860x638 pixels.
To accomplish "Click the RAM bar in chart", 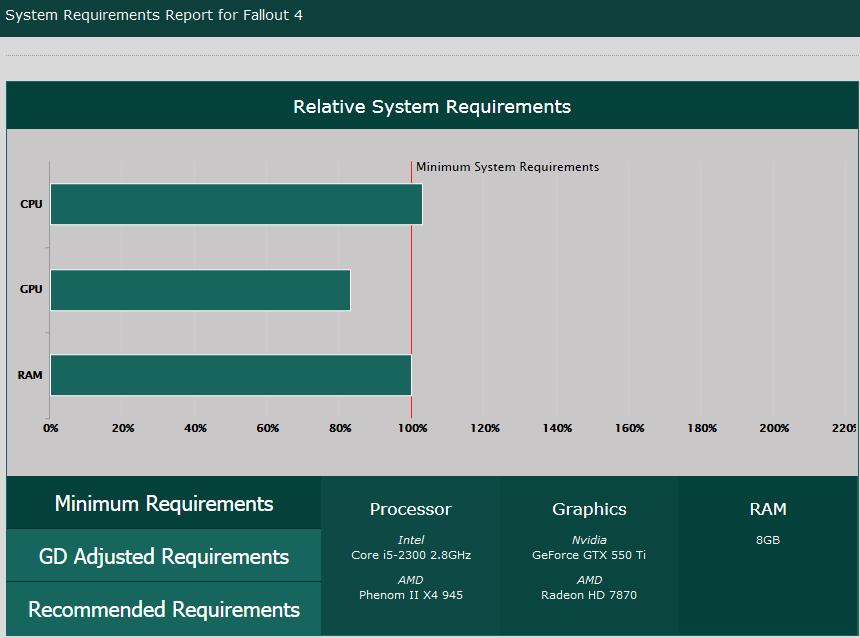I will (231, 375).
